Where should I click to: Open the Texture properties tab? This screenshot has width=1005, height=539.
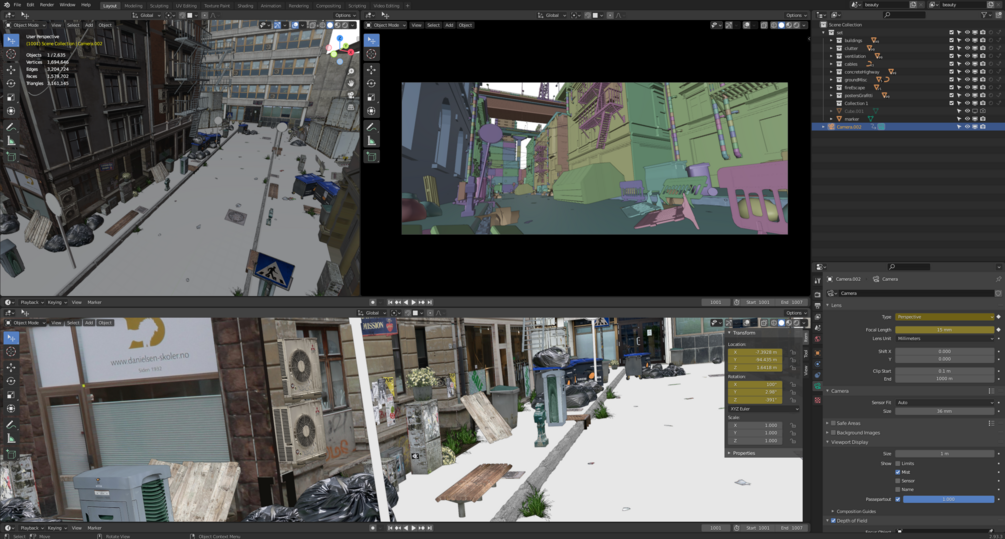[817, 400]
